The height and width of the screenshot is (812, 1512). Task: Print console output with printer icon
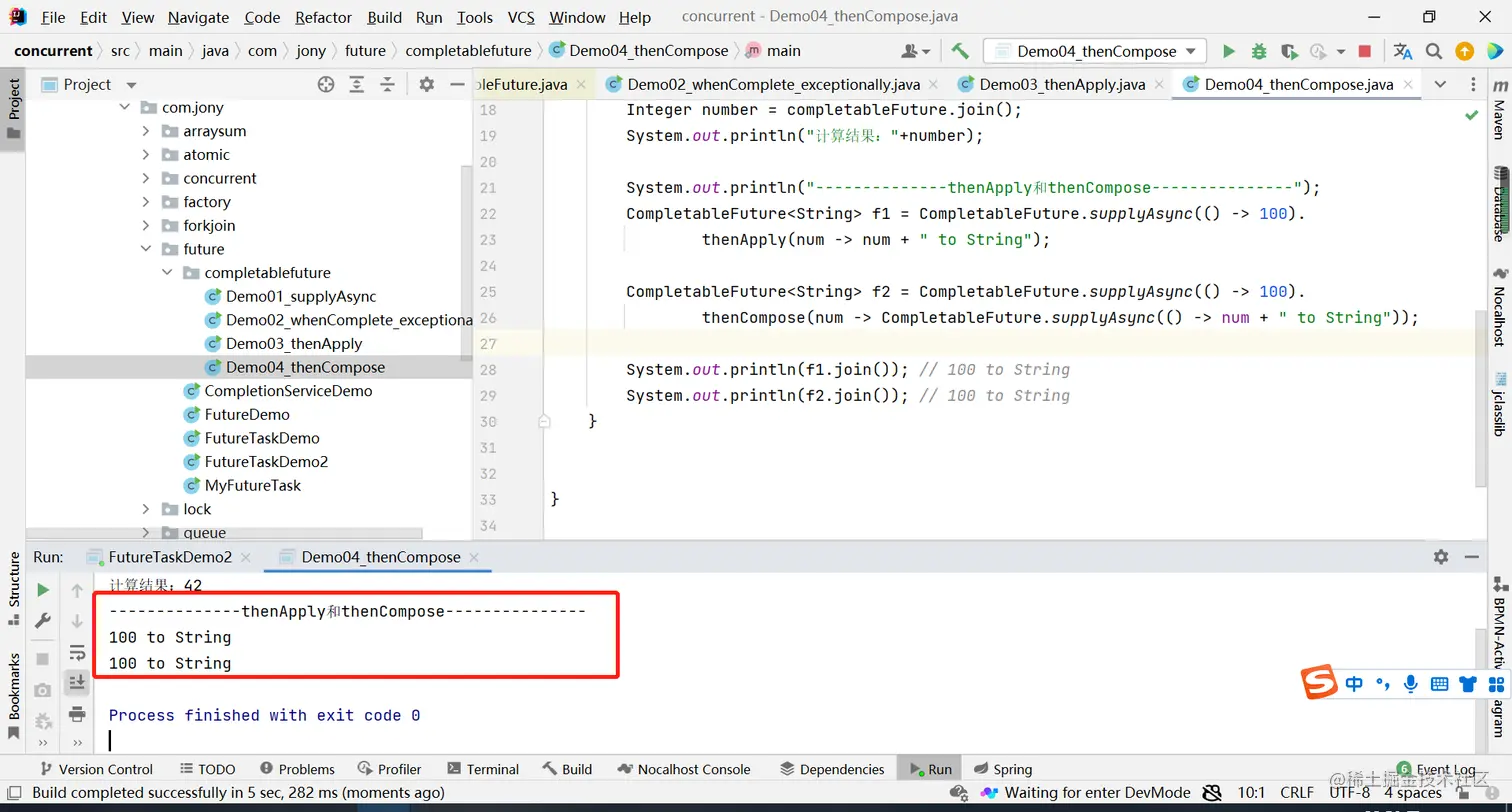coord(77,714)
